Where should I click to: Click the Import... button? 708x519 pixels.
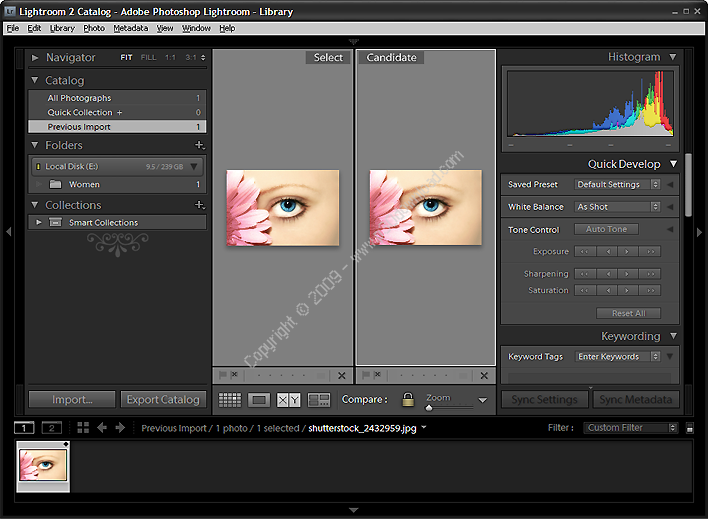pos(72,399)
